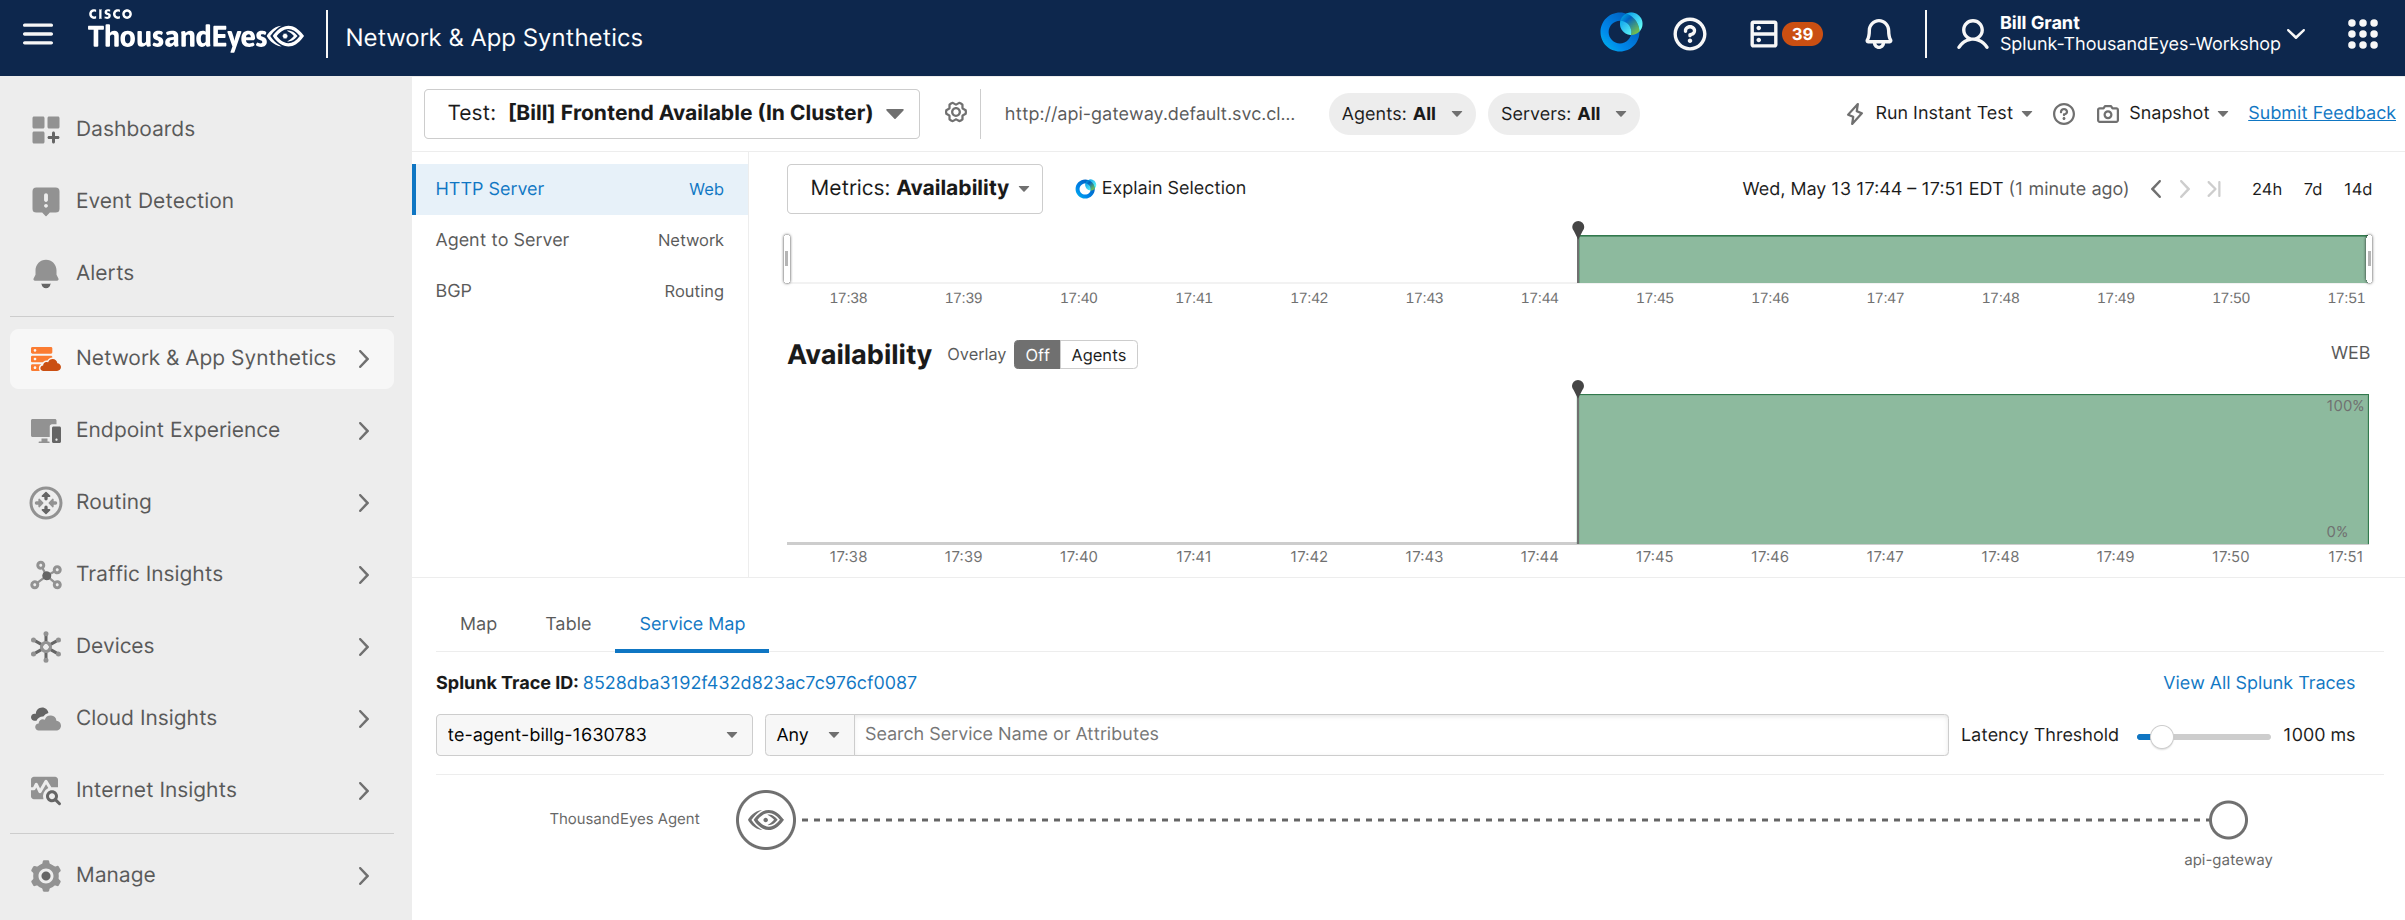Expand the Routing sidebar chevron
This screenshot has width=2405, height=920.
(x=364, y=503)
